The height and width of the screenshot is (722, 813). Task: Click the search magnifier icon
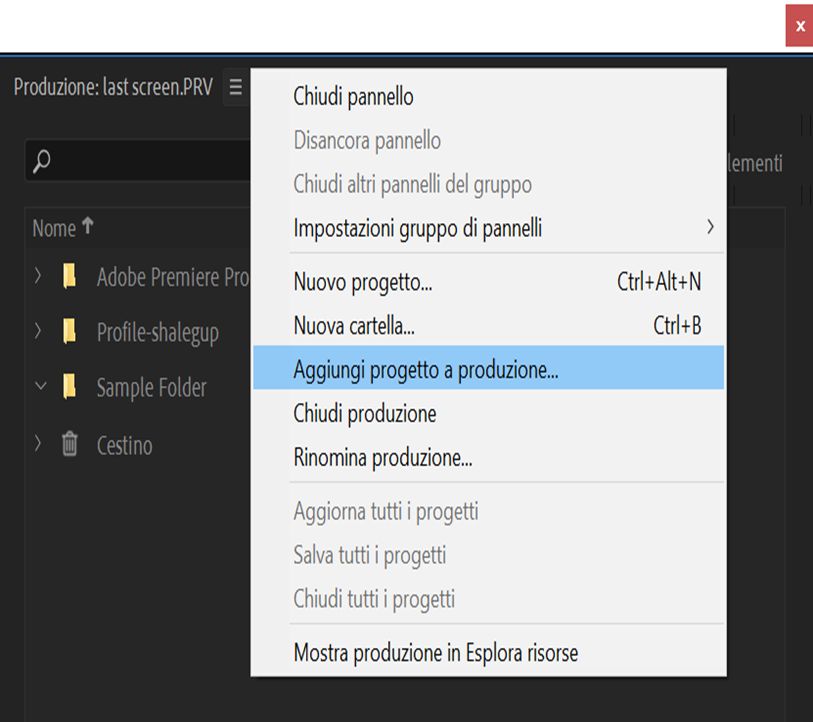tap(42, 161)
